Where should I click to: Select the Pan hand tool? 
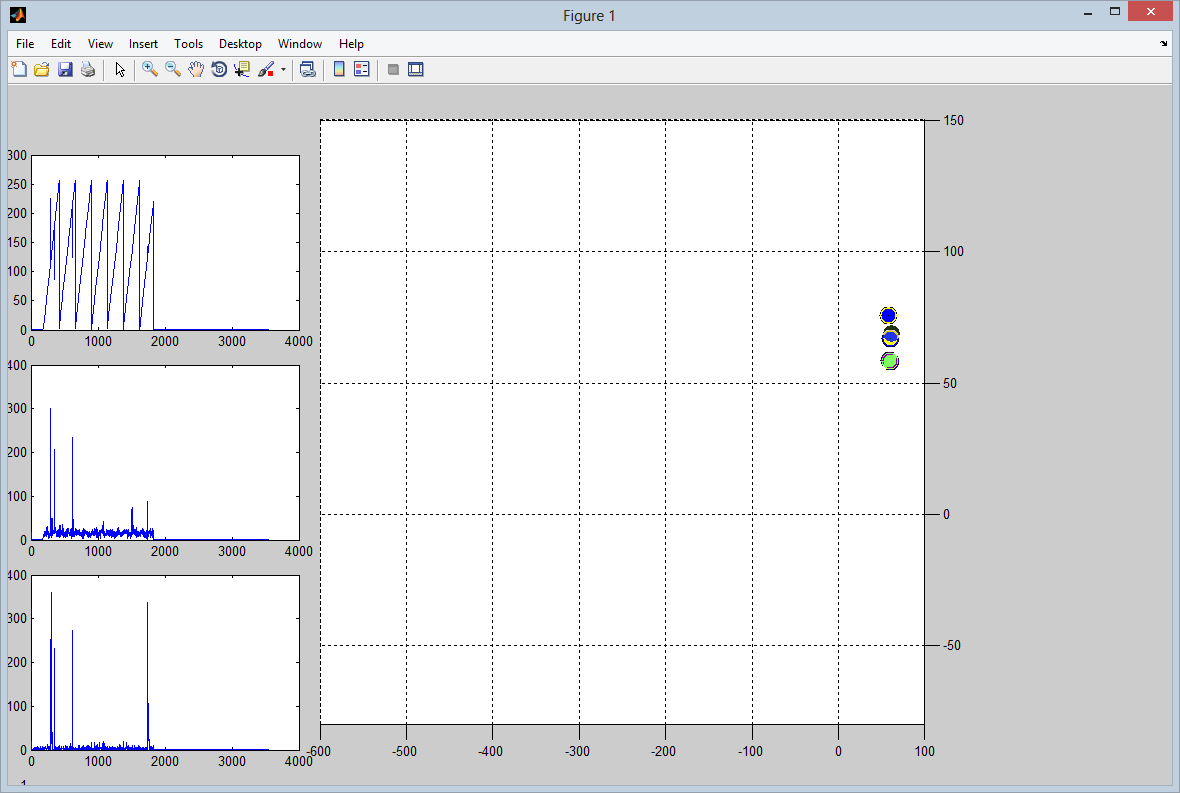(196, 69)
